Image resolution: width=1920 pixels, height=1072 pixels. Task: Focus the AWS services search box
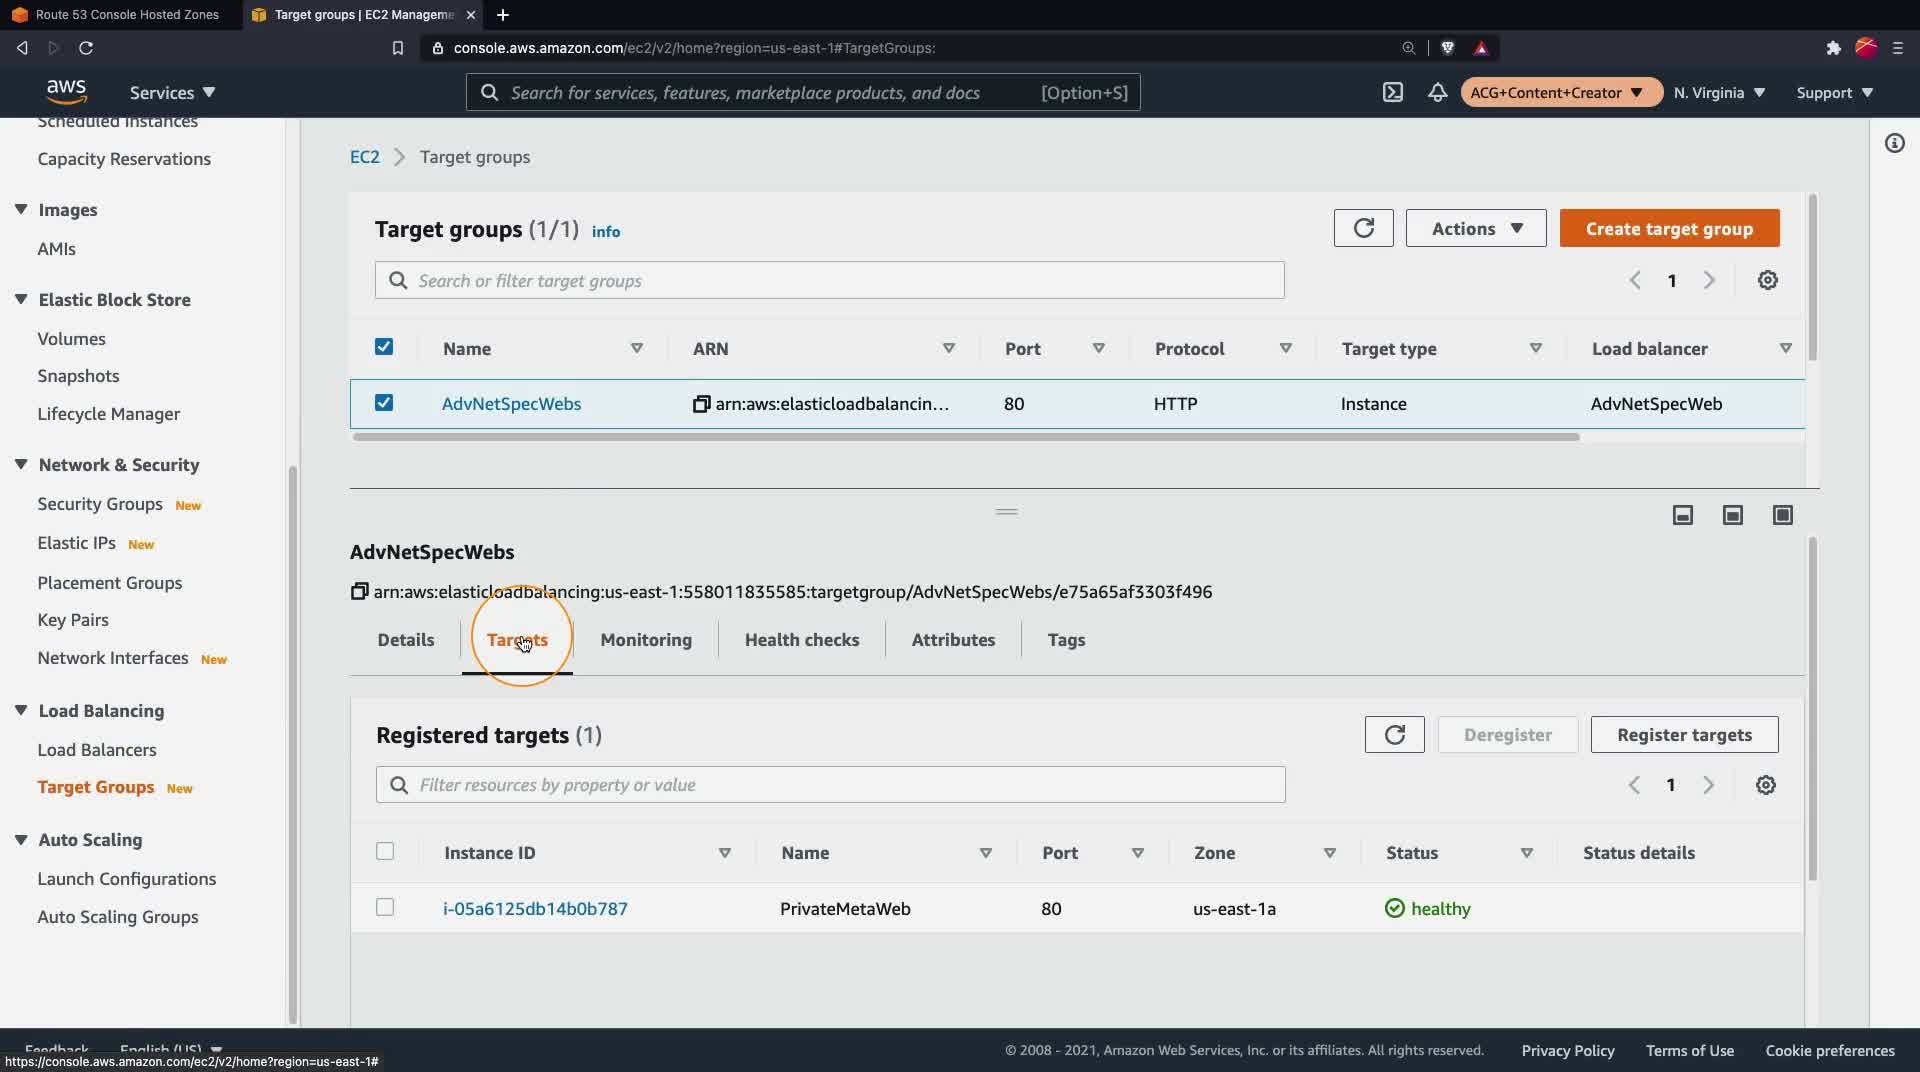(803, 92)
